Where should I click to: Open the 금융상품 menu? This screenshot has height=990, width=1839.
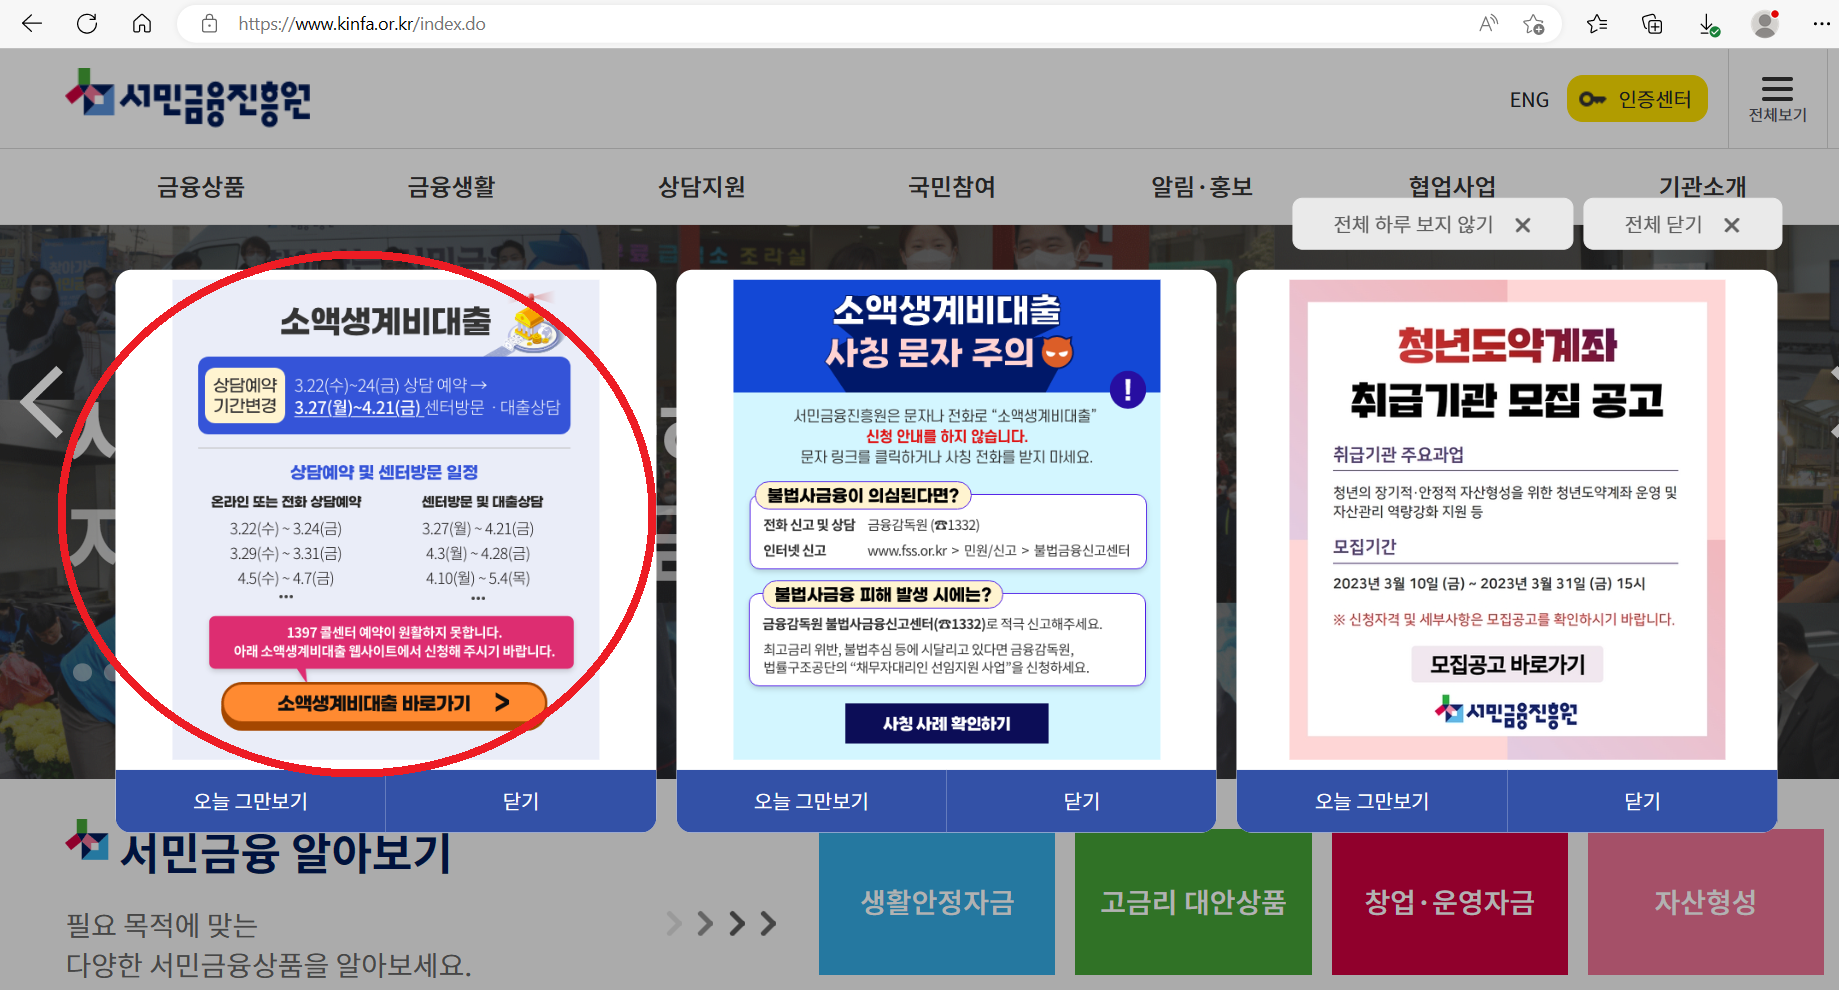[201, 187]
